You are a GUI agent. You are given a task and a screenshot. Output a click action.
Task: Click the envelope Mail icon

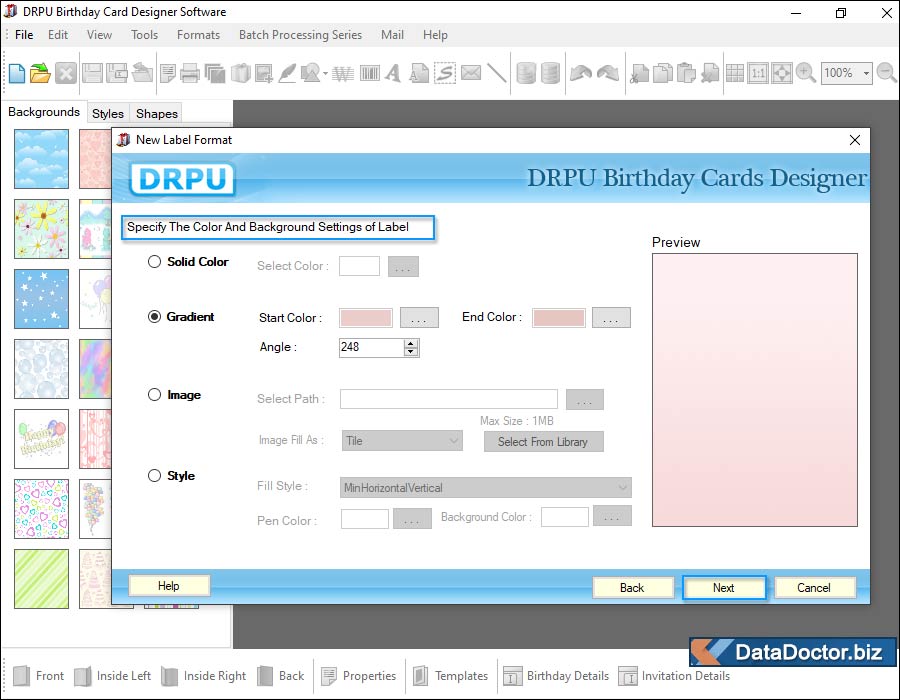click(x=471, y=73)
